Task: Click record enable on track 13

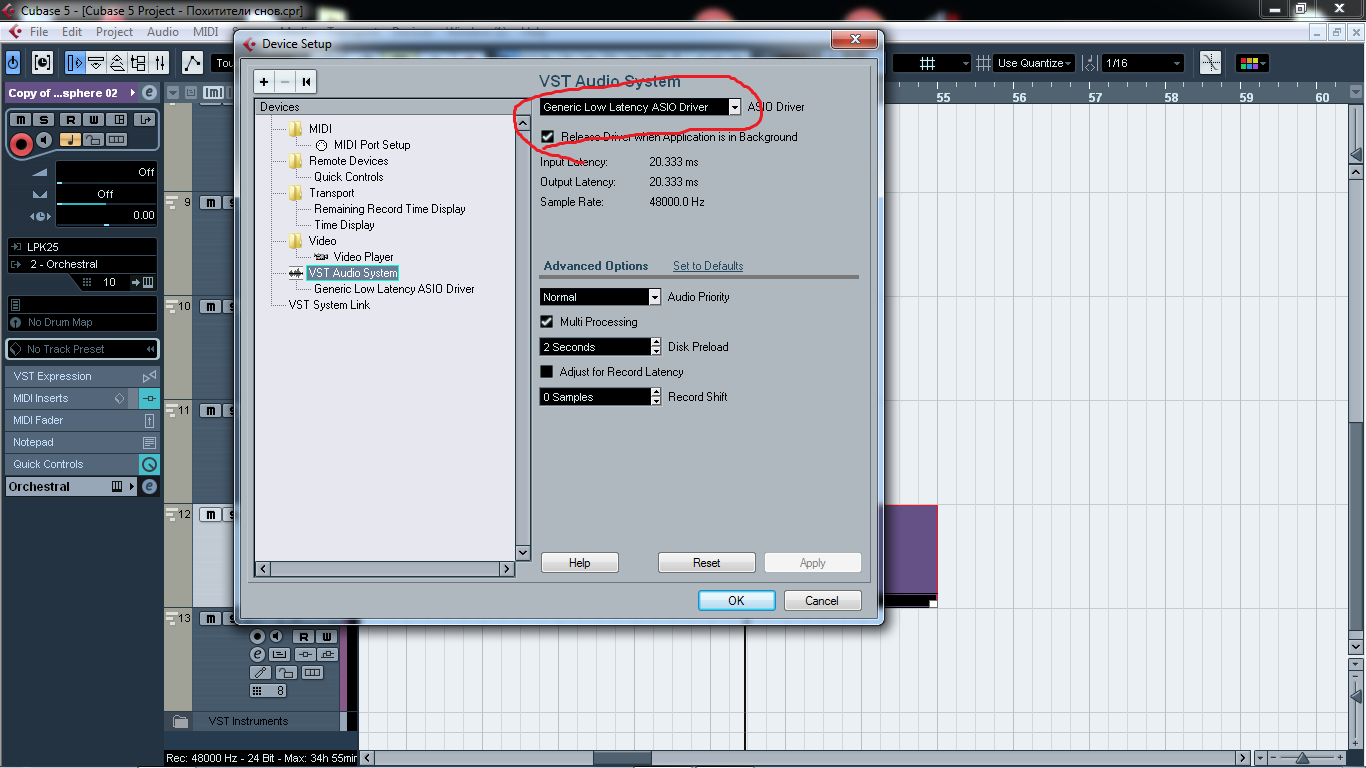Action: pyautogui.click(x=256, y=636)
